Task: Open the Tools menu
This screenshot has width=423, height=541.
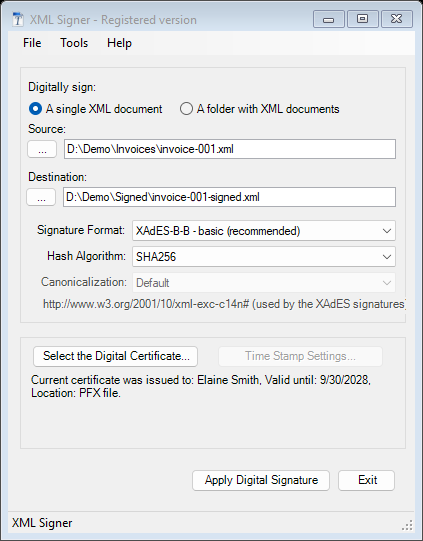Action: (74, 43)
